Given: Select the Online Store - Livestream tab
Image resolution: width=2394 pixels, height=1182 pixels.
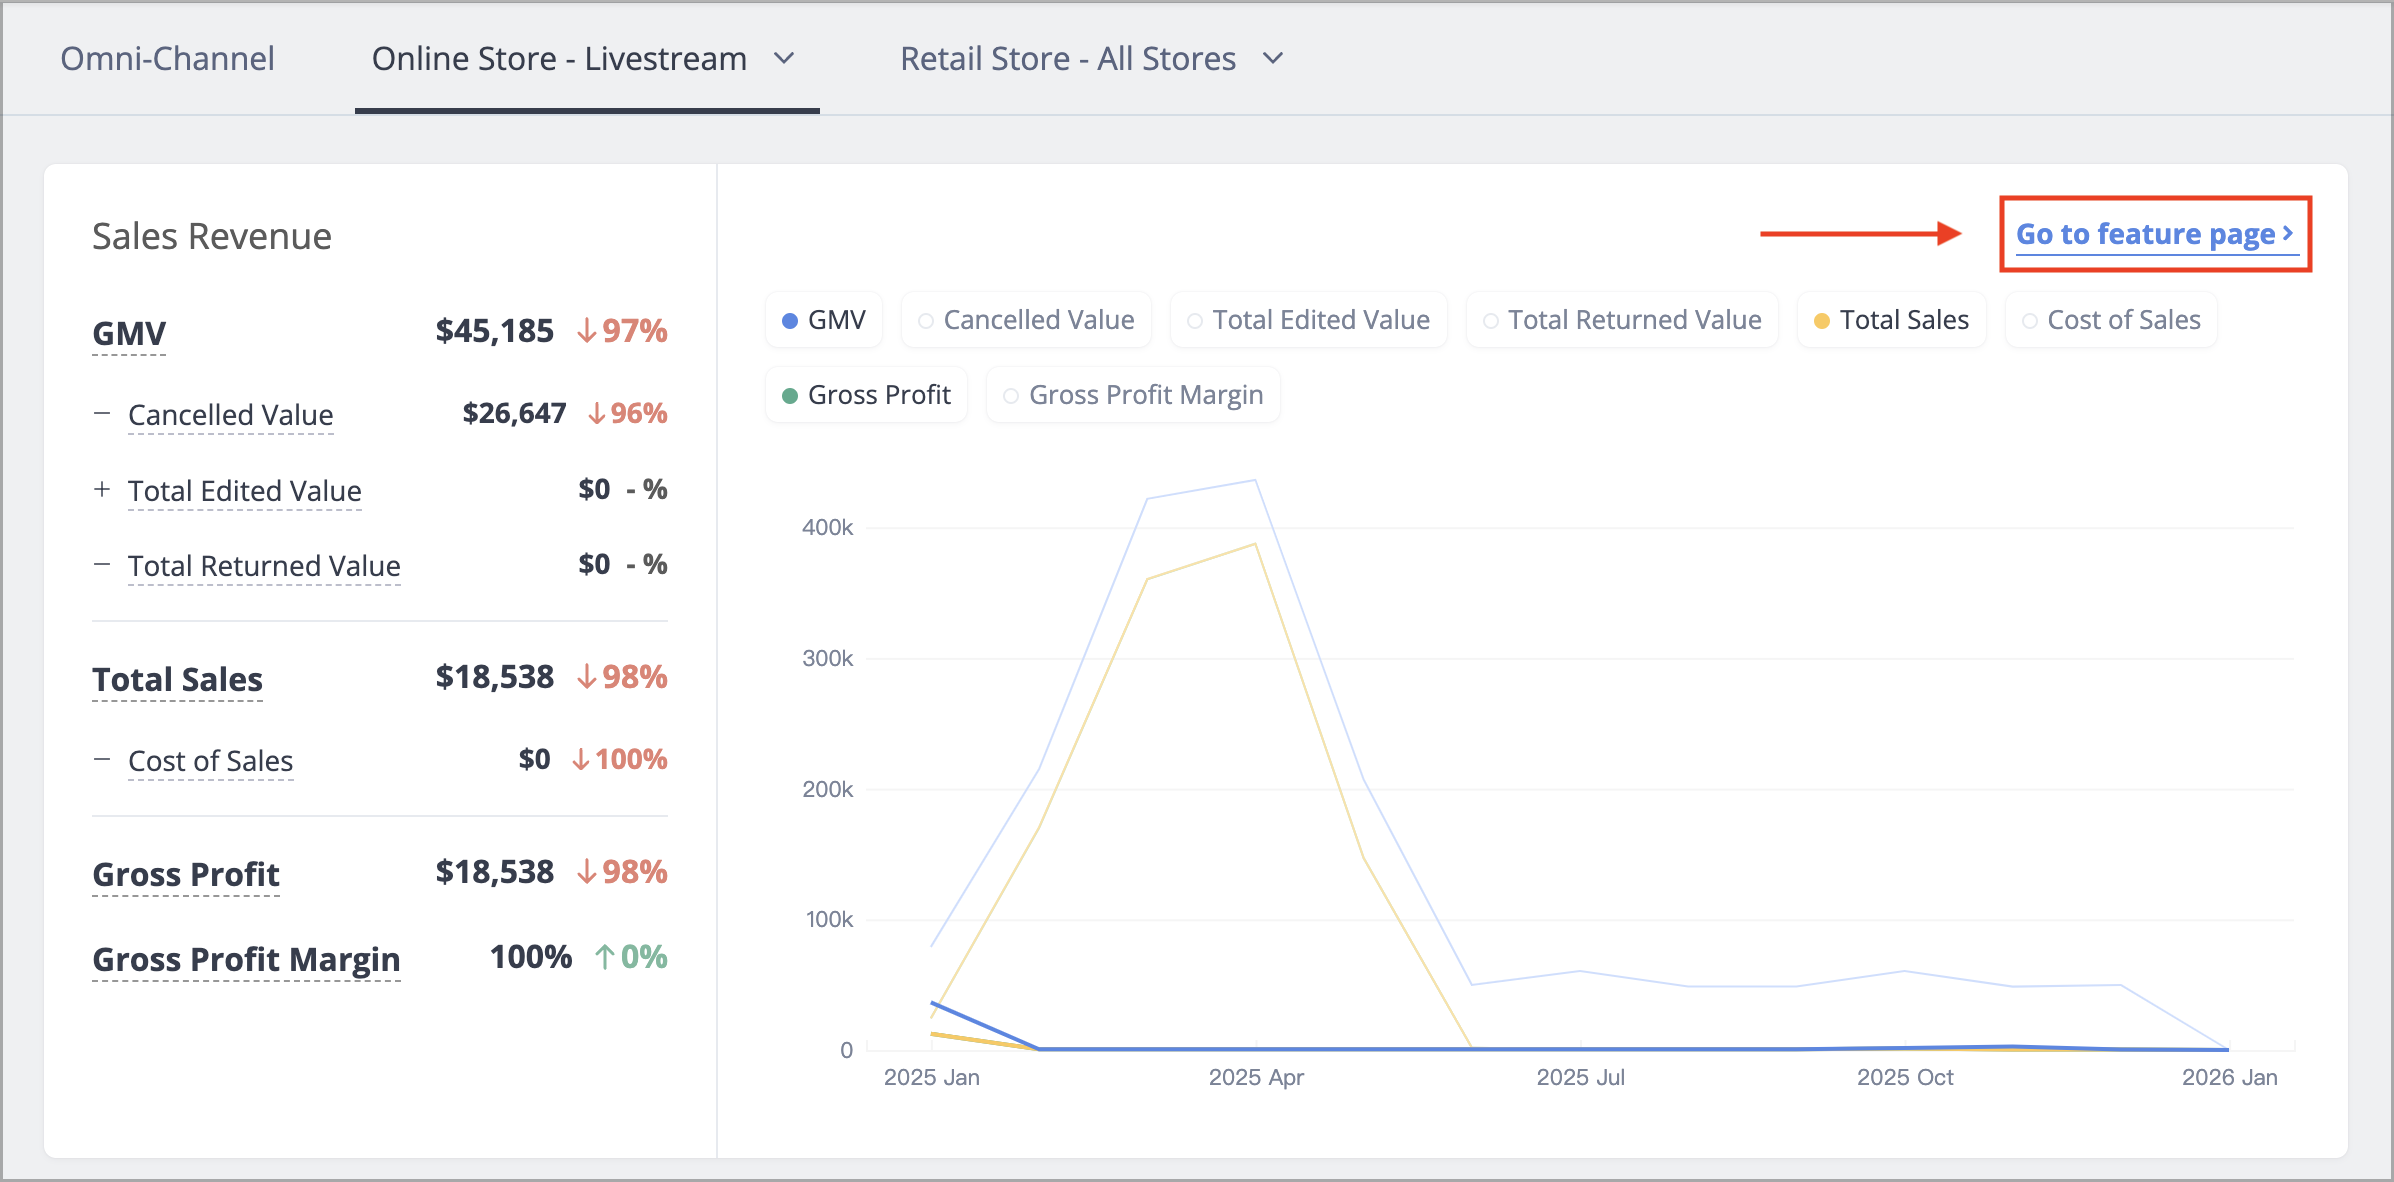Looking at the screenshot, I should click(559, 59).
